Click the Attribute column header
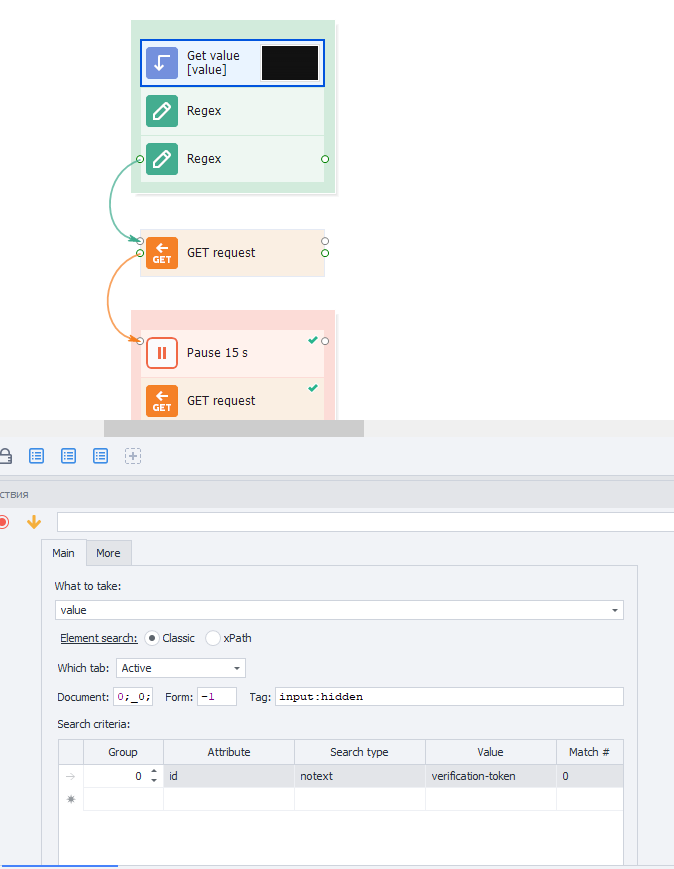This screenshot has height=869, width=674. click(229, 752)
